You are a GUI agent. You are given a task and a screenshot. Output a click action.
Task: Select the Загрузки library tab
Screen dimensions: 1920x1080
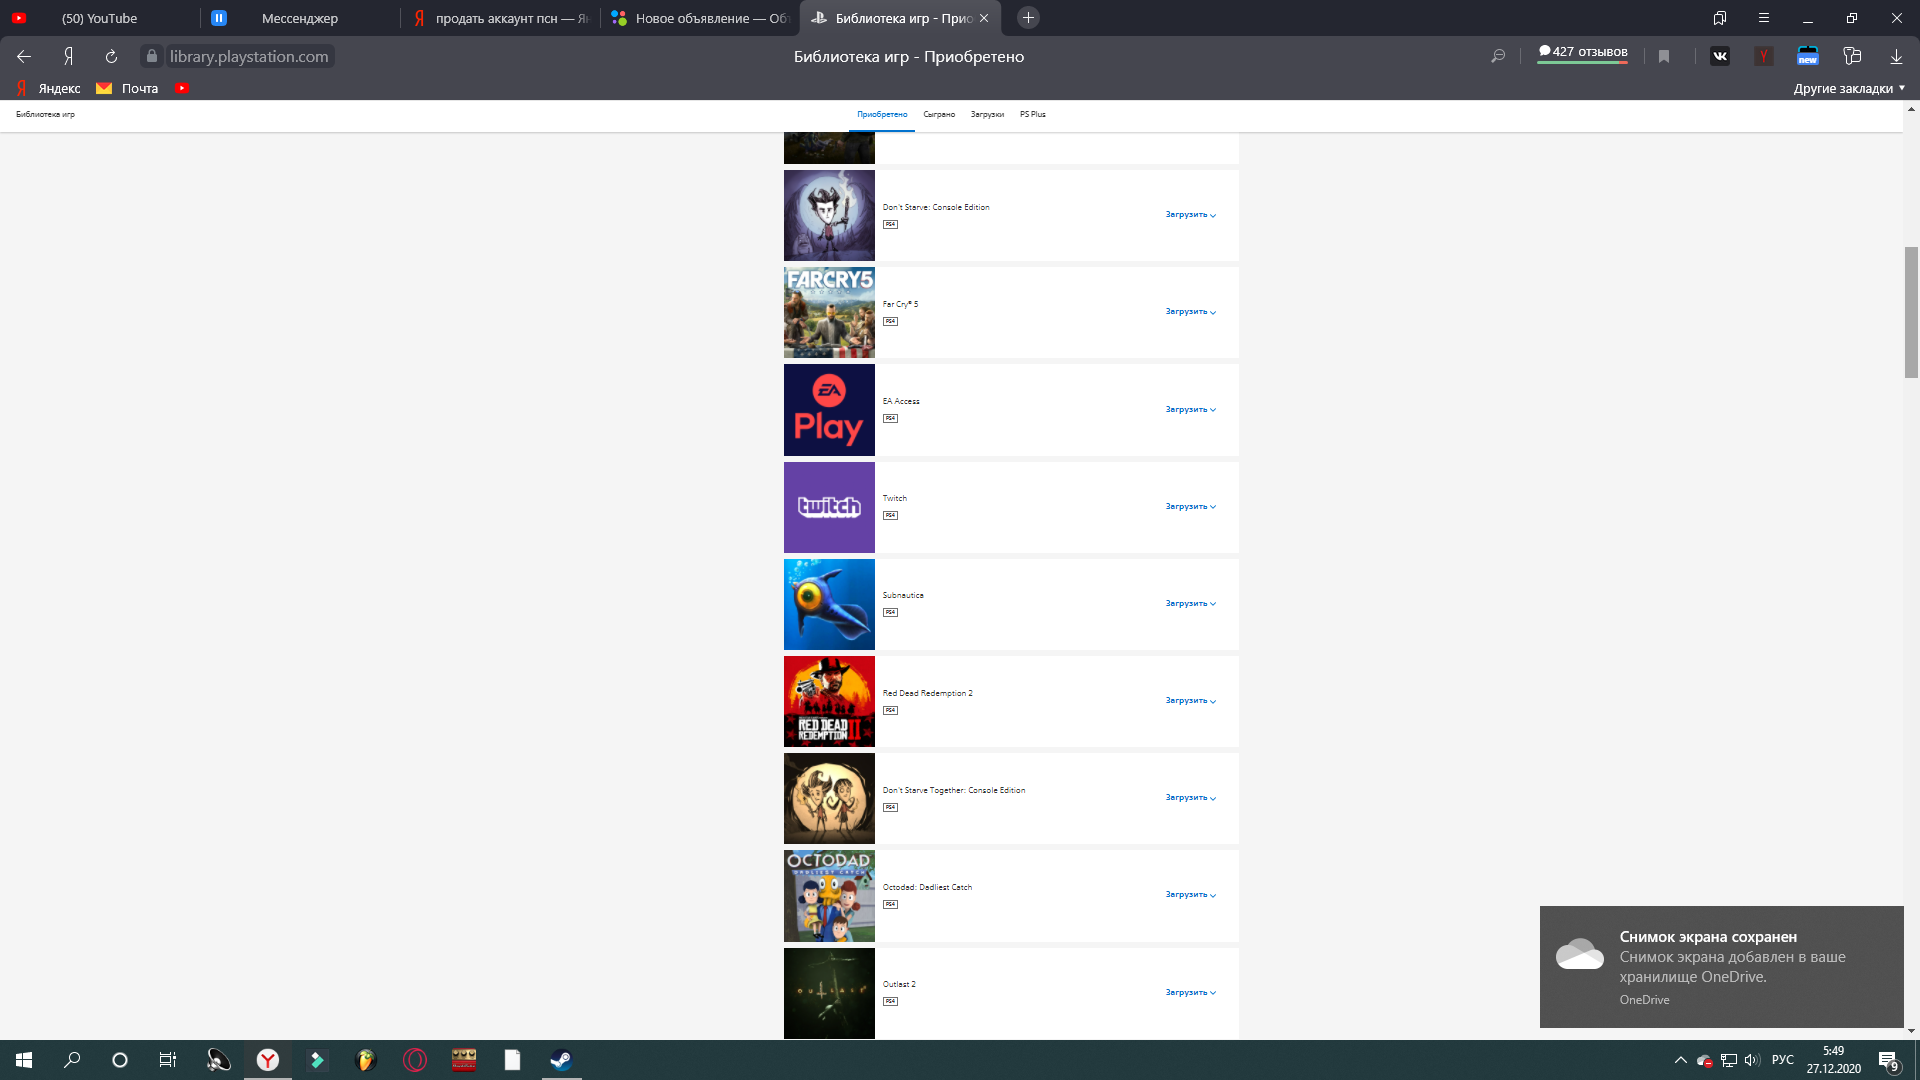click(987, 115)
